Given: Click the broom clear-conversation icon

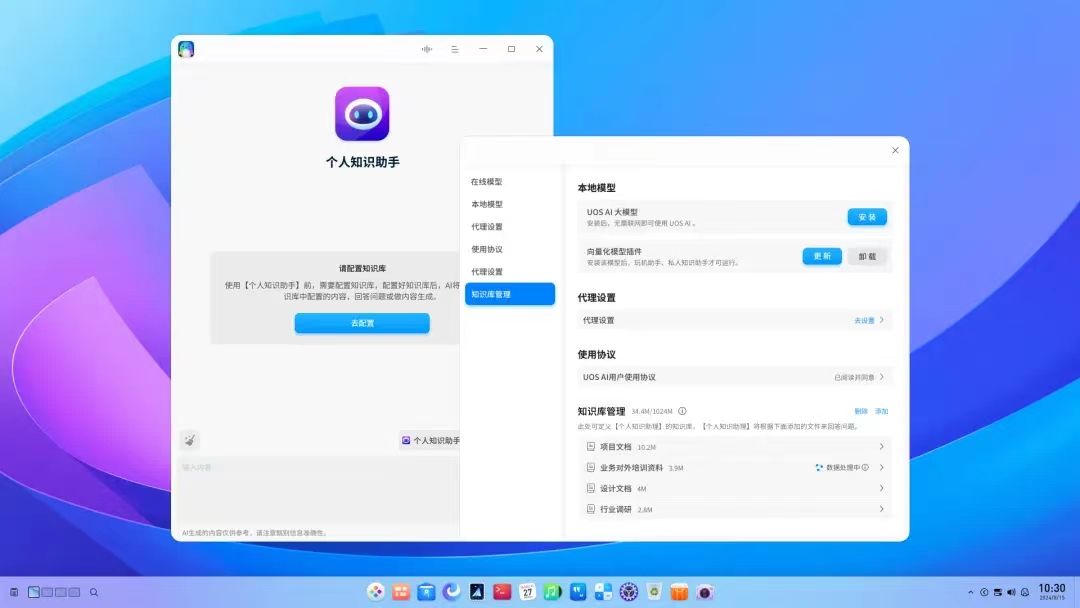Looking at the screenshot, I should pyautogui.click(x=189, y=440).
